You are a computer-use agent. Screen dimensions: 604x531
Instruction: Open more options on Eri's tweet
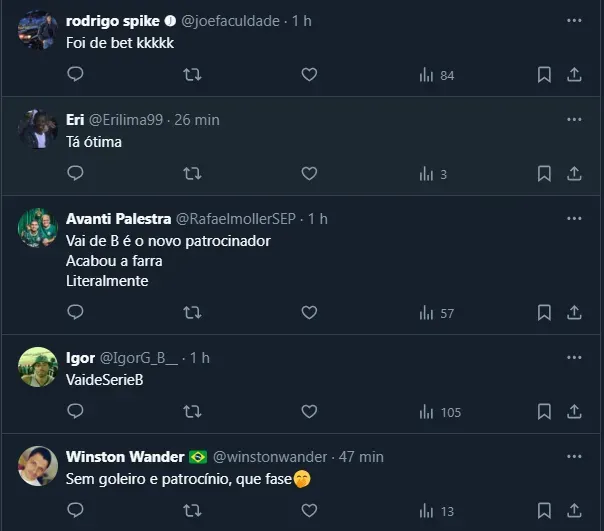574,120
